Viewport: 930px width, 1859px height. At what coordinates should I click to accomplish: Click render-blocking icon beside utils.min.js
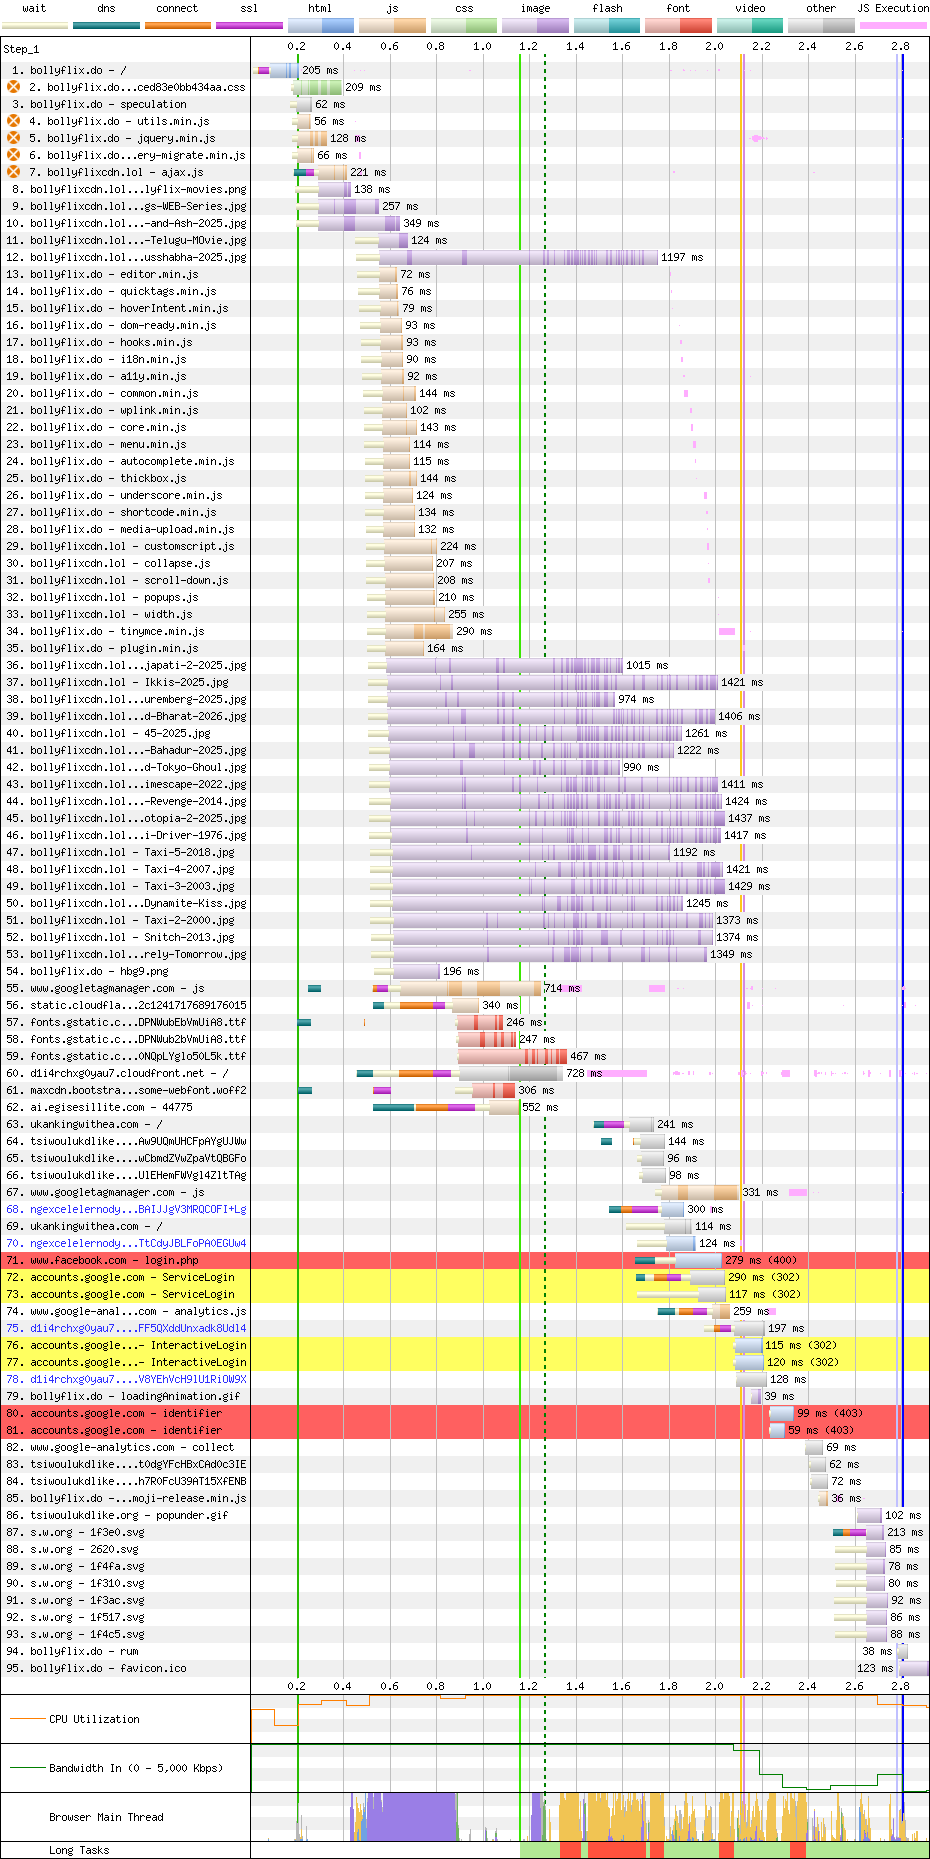click(14, 121)
